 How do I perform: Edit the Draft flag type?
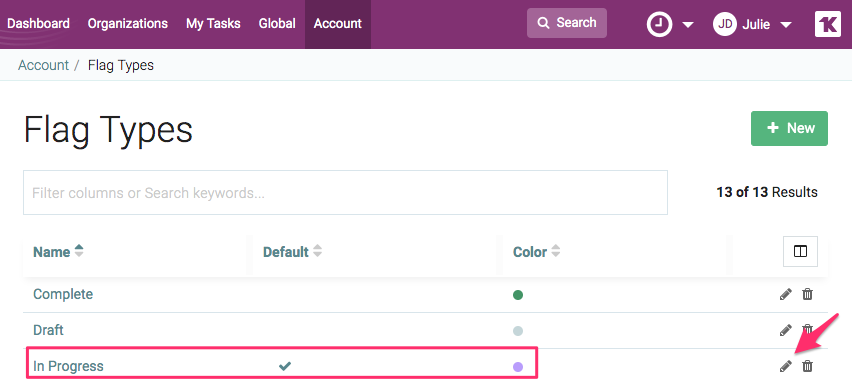point(785,330)
